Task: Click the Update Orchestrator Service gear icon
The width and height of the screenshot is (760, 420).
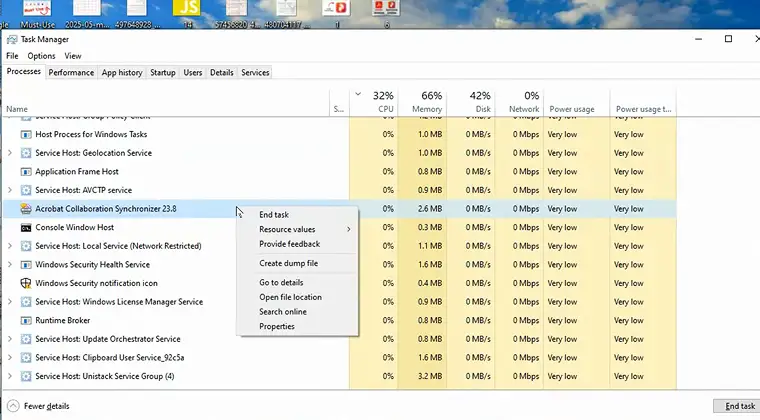Action: [26, 339]
